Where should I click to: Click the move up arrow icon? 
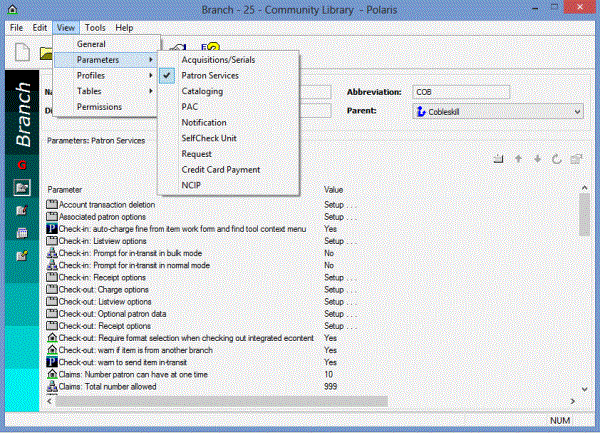click(x=518, y=159)
